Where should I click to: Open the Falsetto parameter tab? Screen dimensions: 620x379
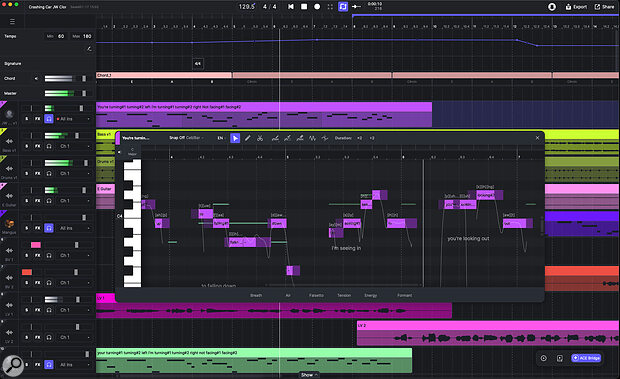tap(316, 295)
